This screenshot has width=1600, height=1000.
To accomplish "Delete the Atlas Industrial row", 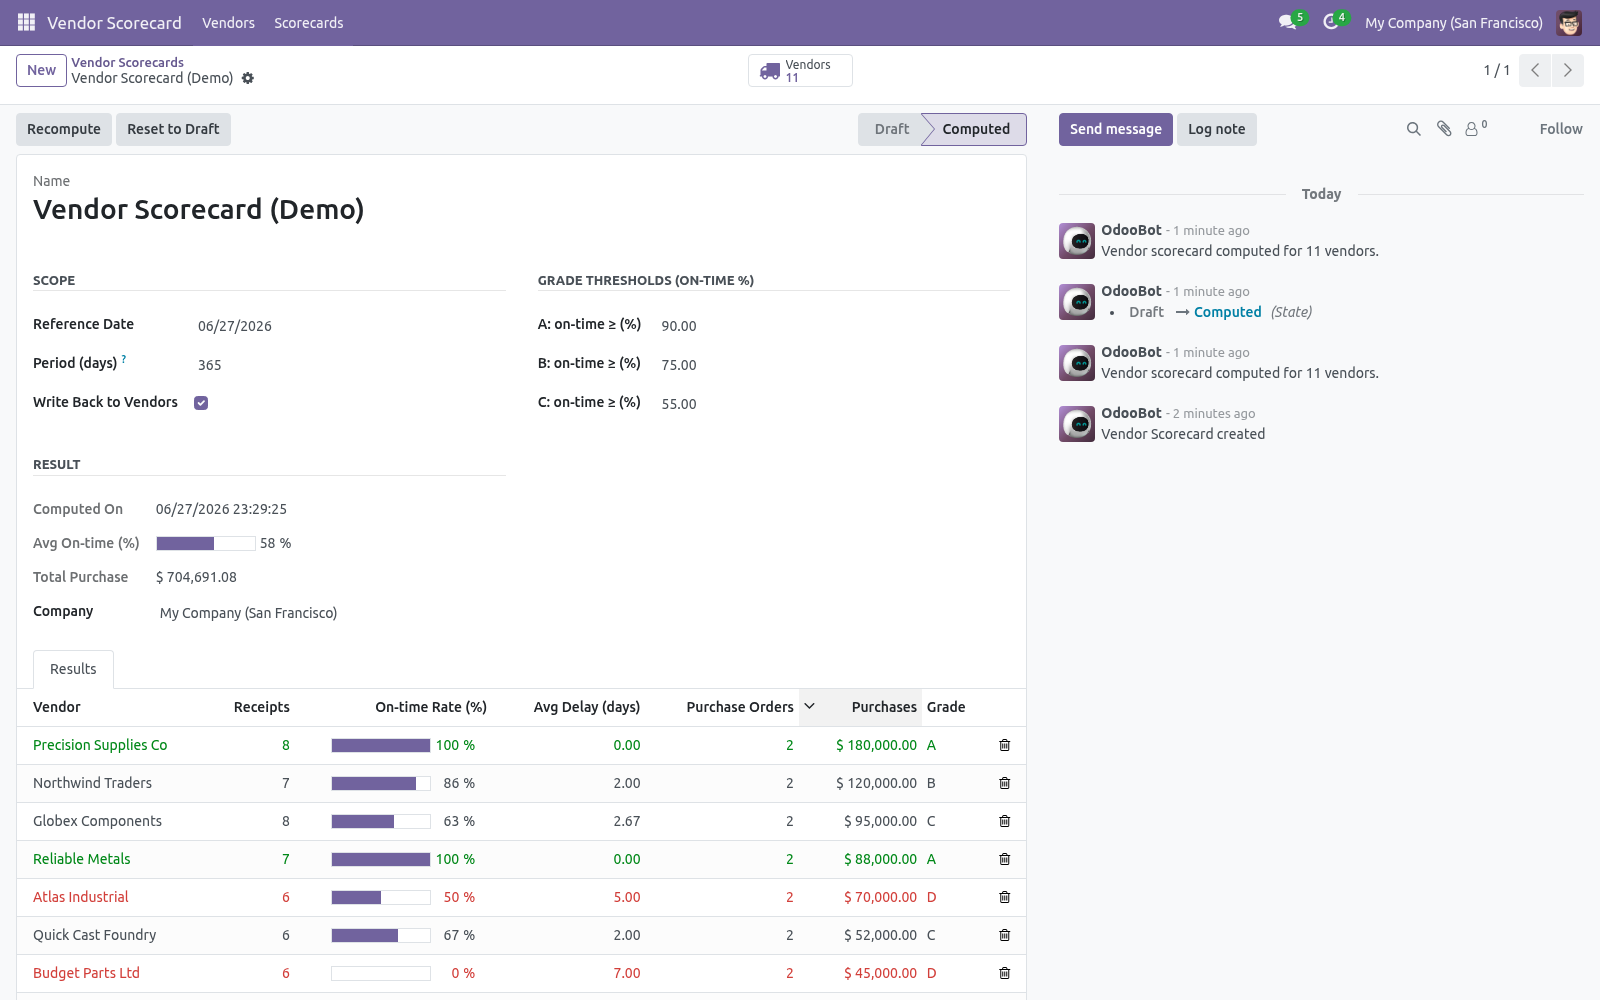I will click(1005, 897).
